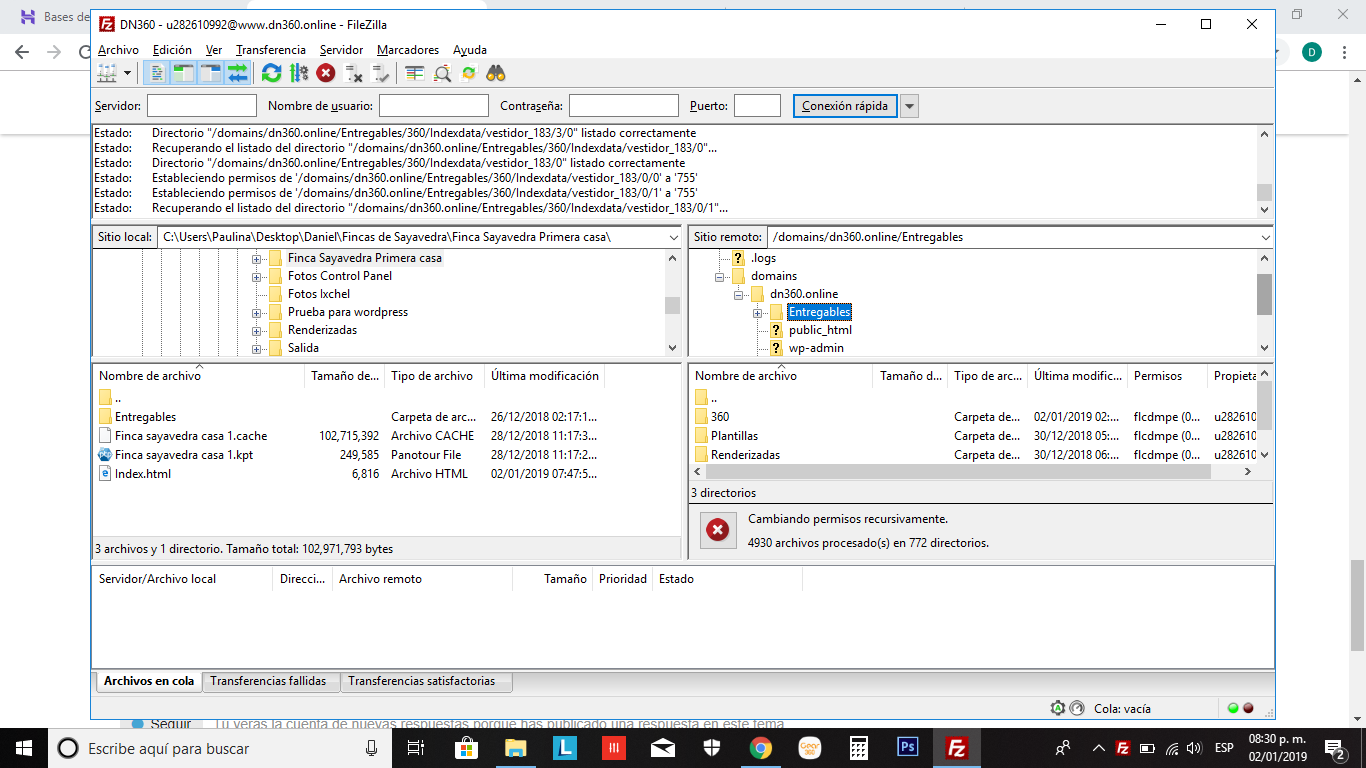The width and height of the screenshot is (1366, 768).
Task: Search files with the binoculars icon
Action: click(496, 73)
